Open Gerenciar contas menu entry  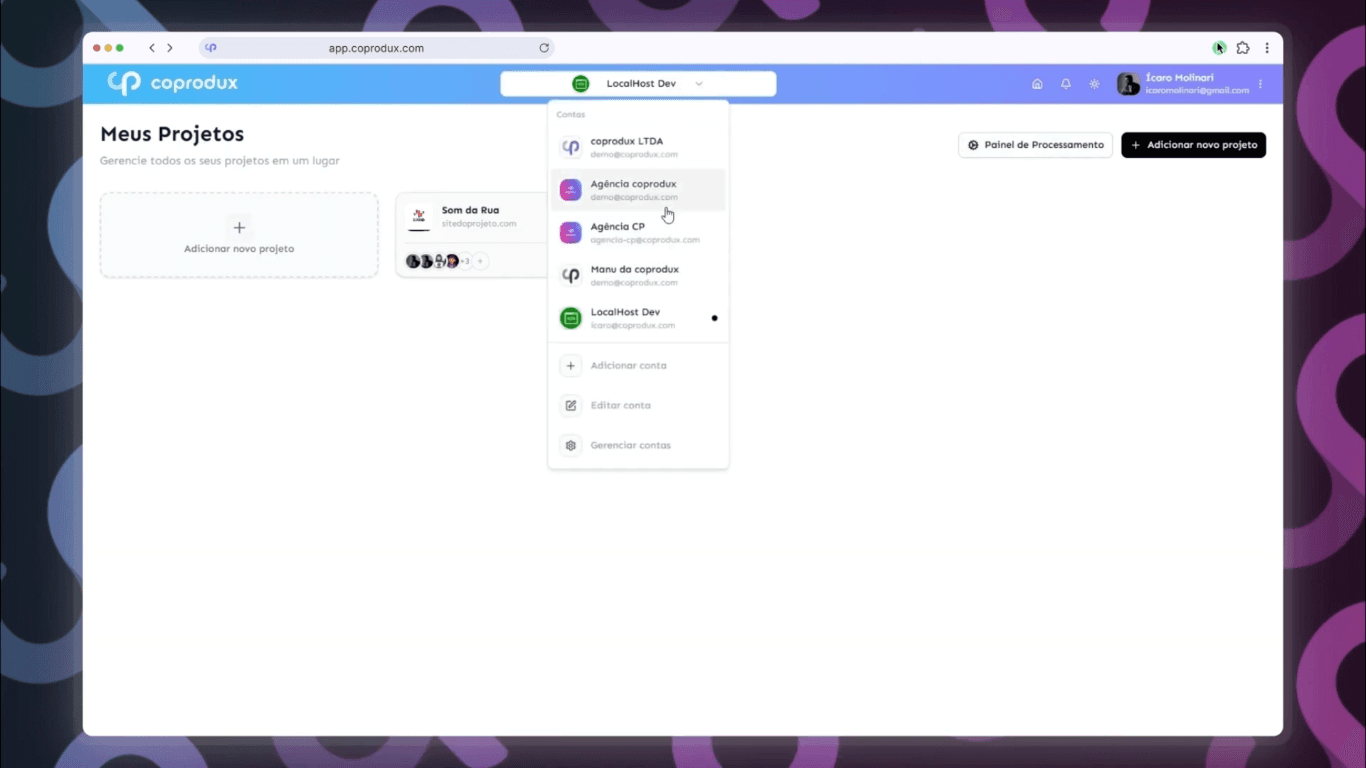click(638, 446)
